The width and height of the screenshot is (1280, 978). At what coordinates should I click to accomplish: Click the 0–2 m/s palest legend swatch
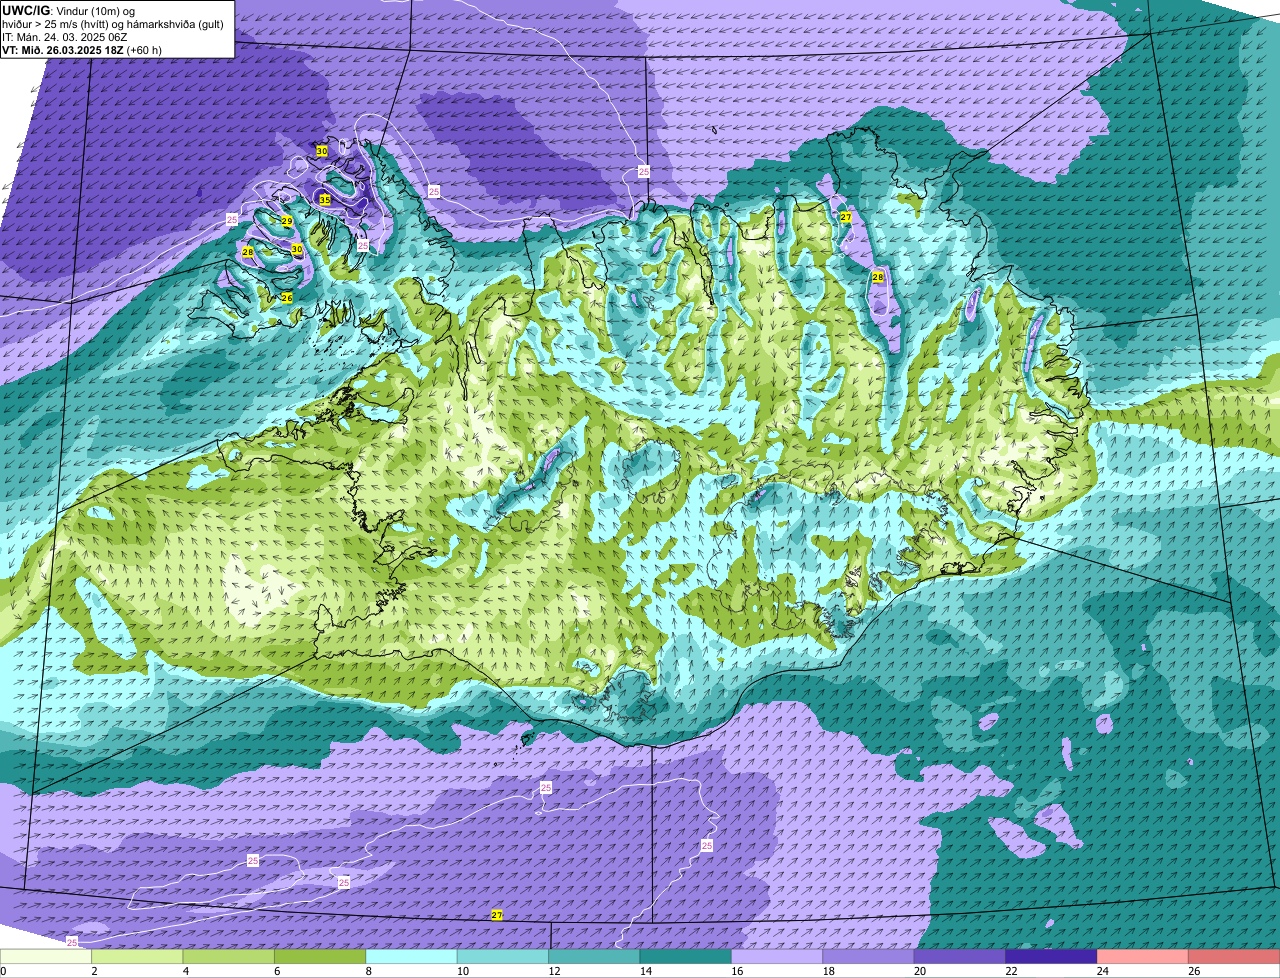click(x=46, y=956)
